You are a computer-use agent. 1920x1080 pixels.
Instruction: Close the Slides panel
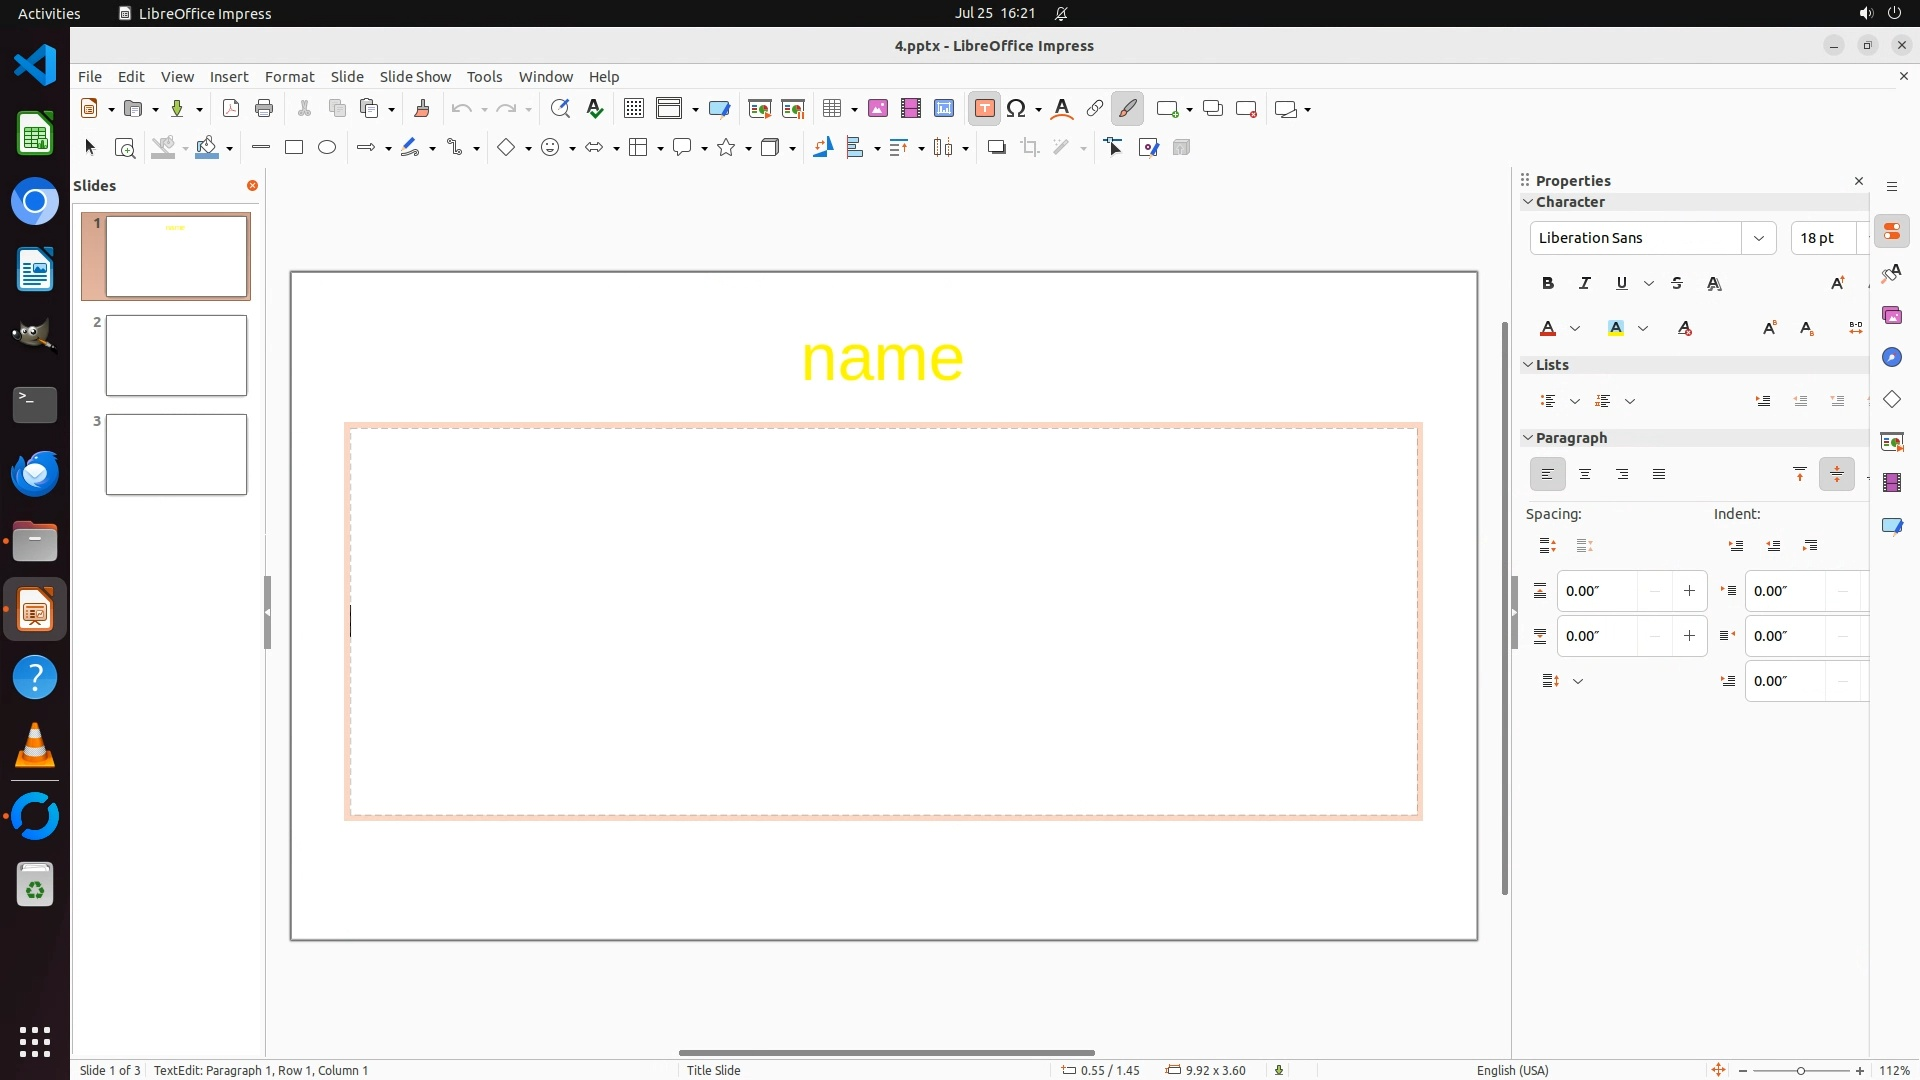(x=252, y=186)
